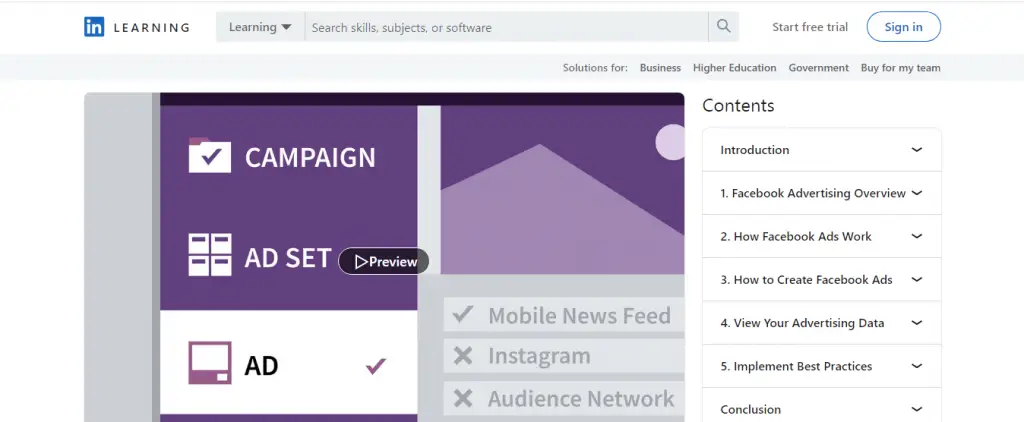Viewport: 1024px width, 422px height.
Task: Click the Ad monitor icon
Action: coord(209,364)
